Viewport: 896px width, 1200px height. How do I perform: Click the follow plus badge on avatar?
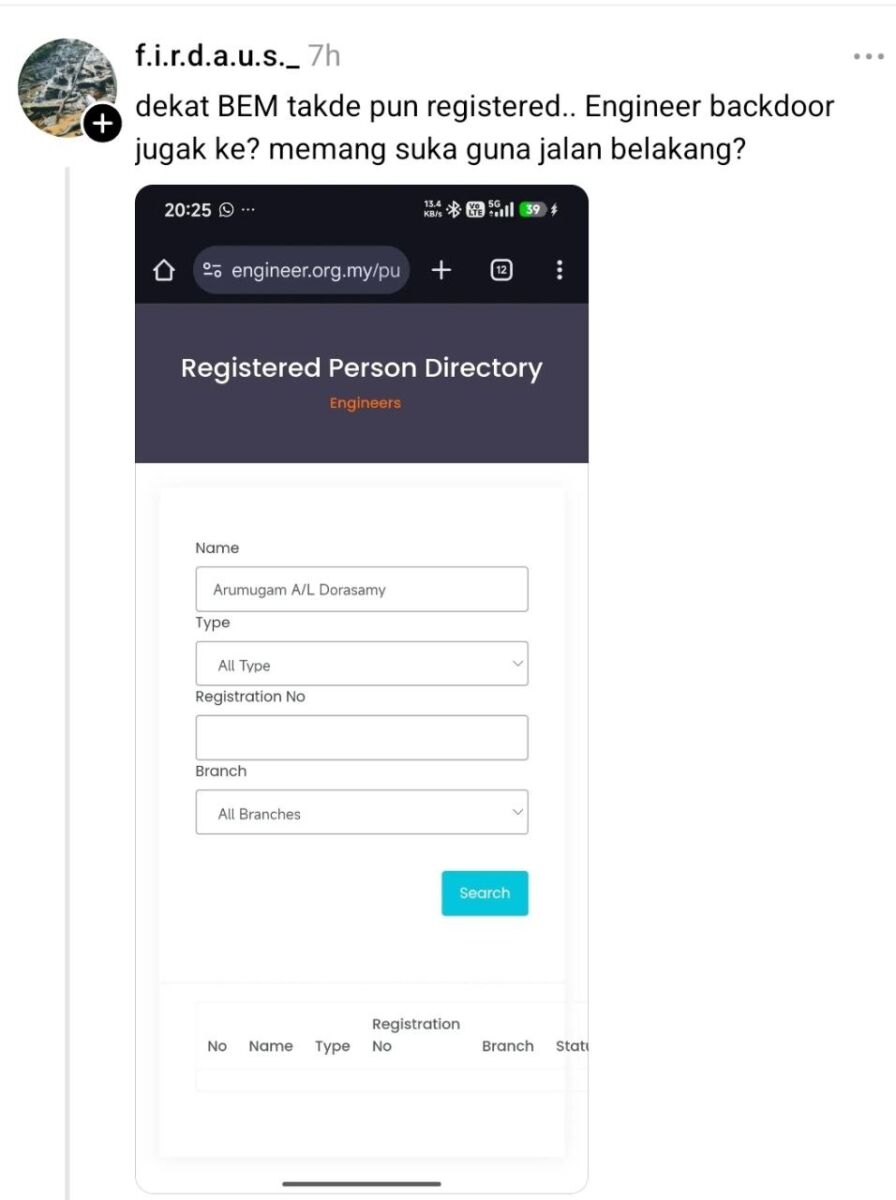click(102, 124)
